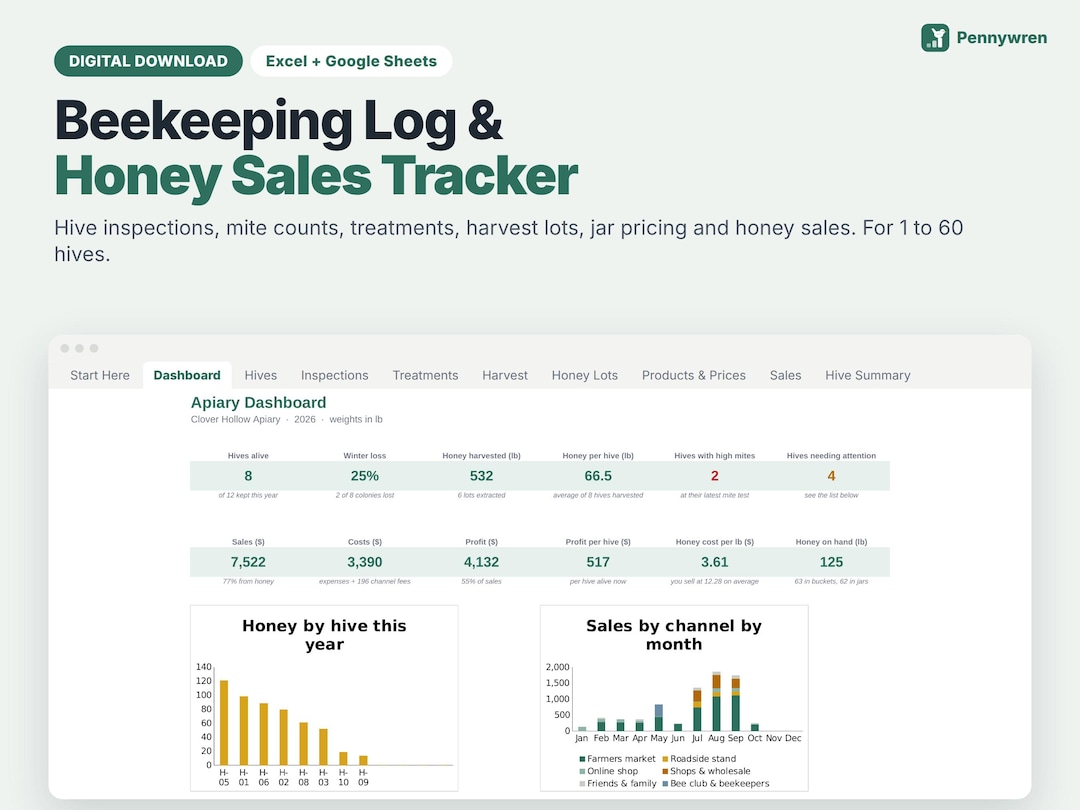Select the Dashboard tab

coord(187,375)
